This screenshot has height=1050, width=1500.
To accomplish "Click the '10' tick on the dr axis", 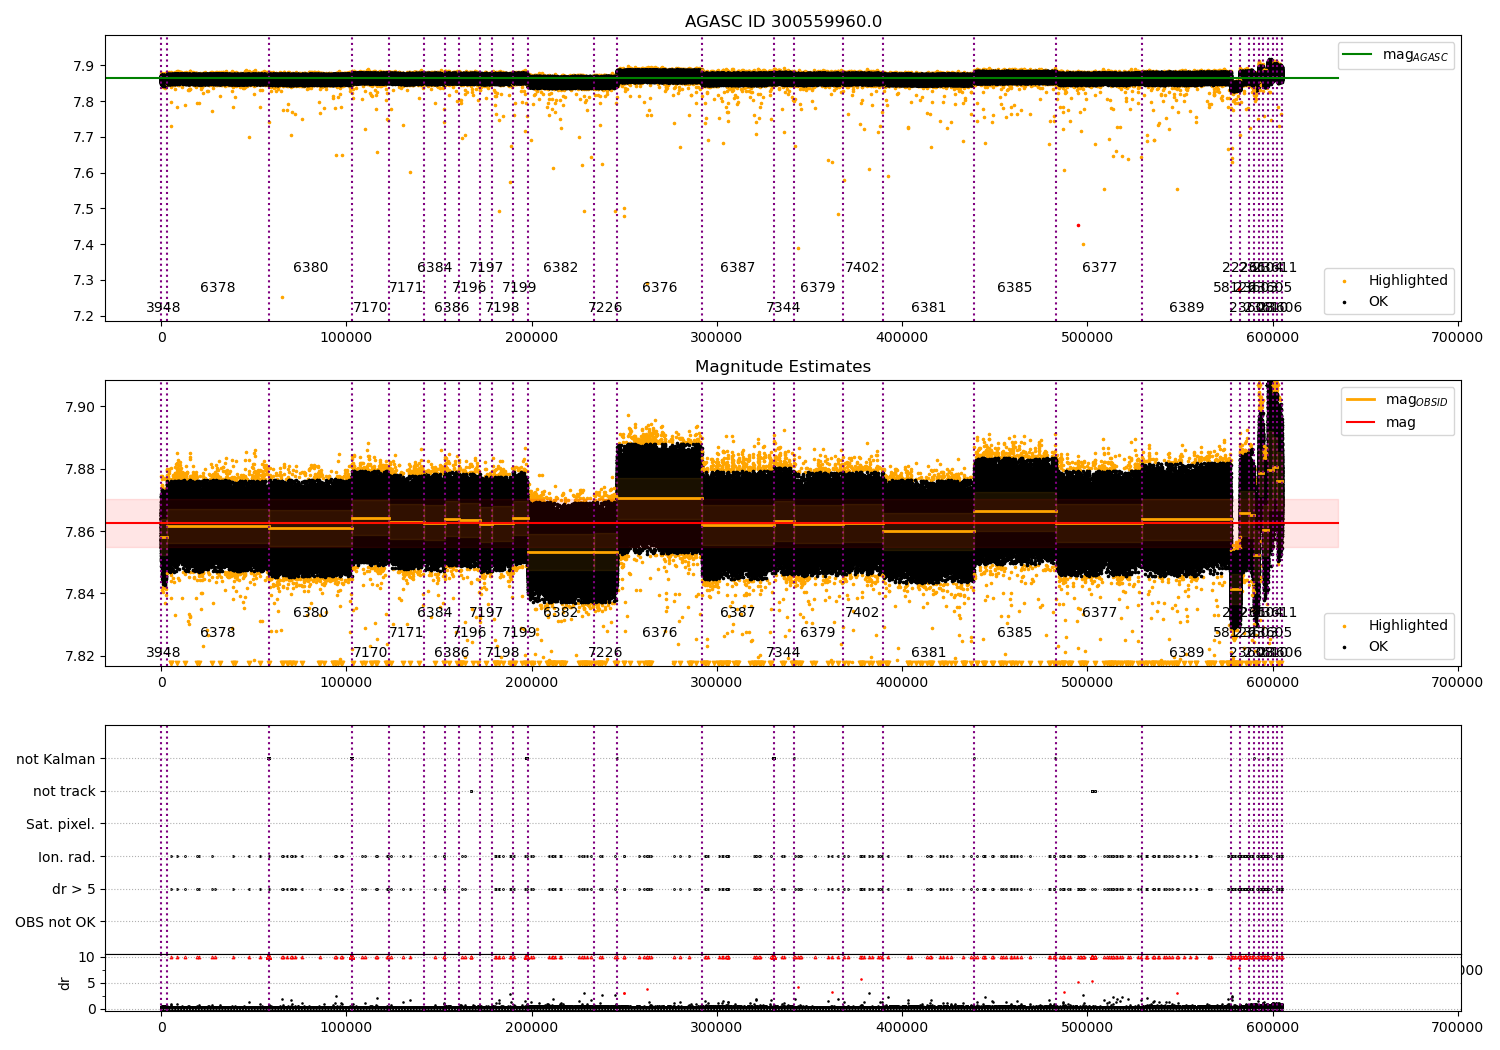I will click(x=88, y=957).
